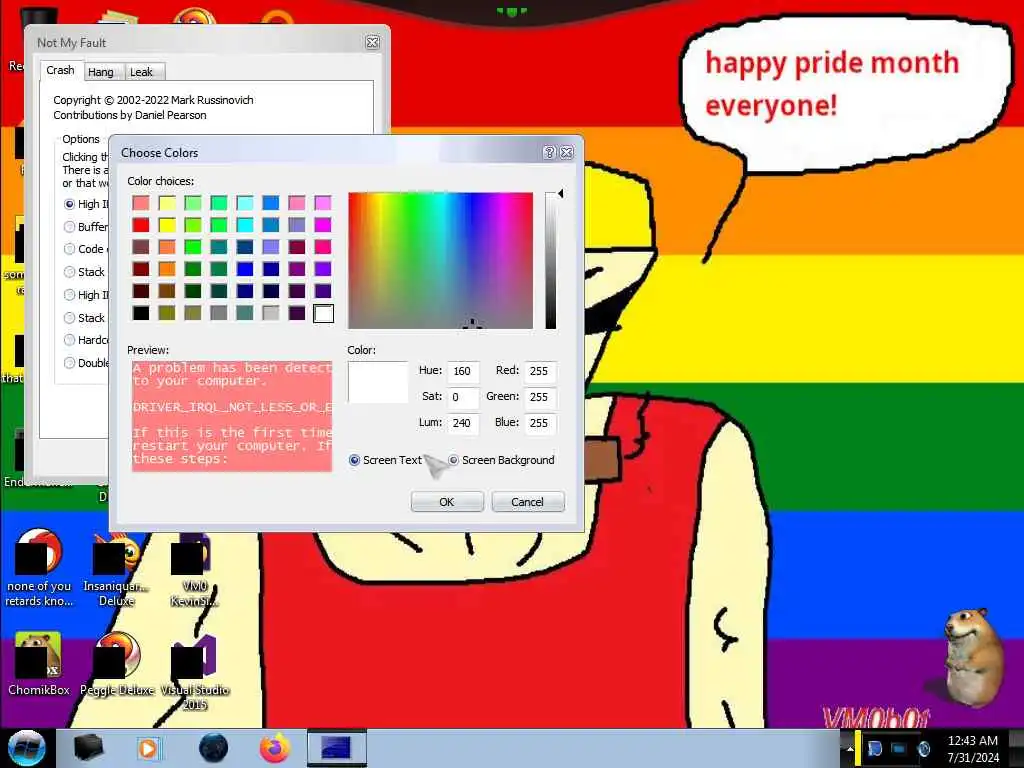Click the help question-mark in Choose Colors
The width and height of the screenshot is (1024, 768).
[x=549, y=152]
